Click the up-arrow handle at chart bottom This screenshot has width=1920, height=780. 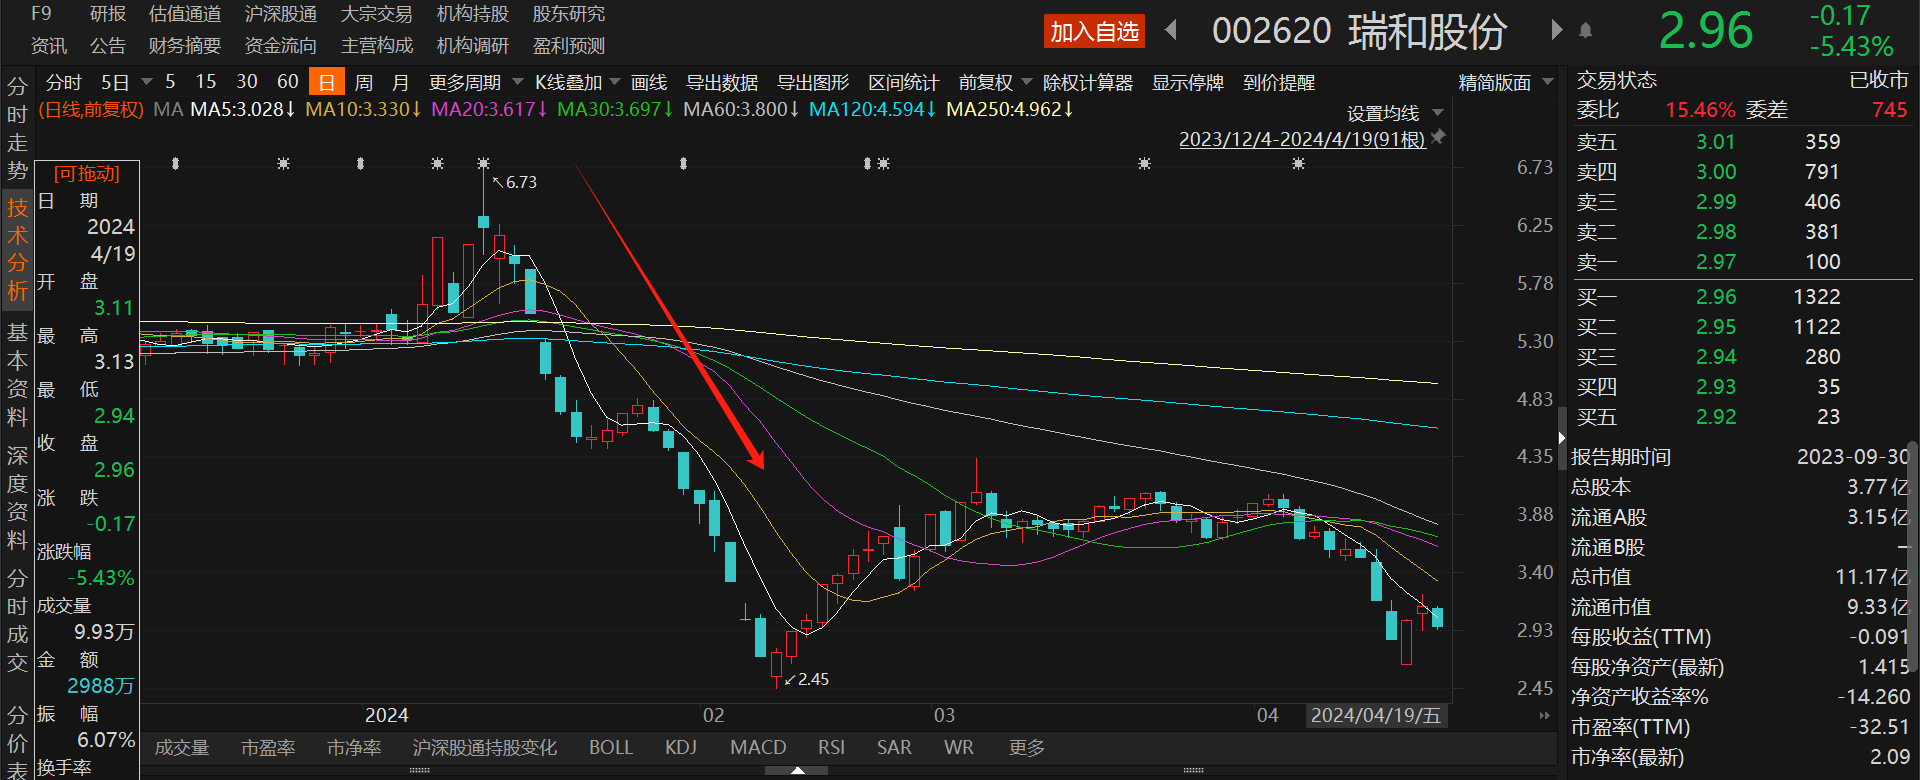(x=797, y=771)
